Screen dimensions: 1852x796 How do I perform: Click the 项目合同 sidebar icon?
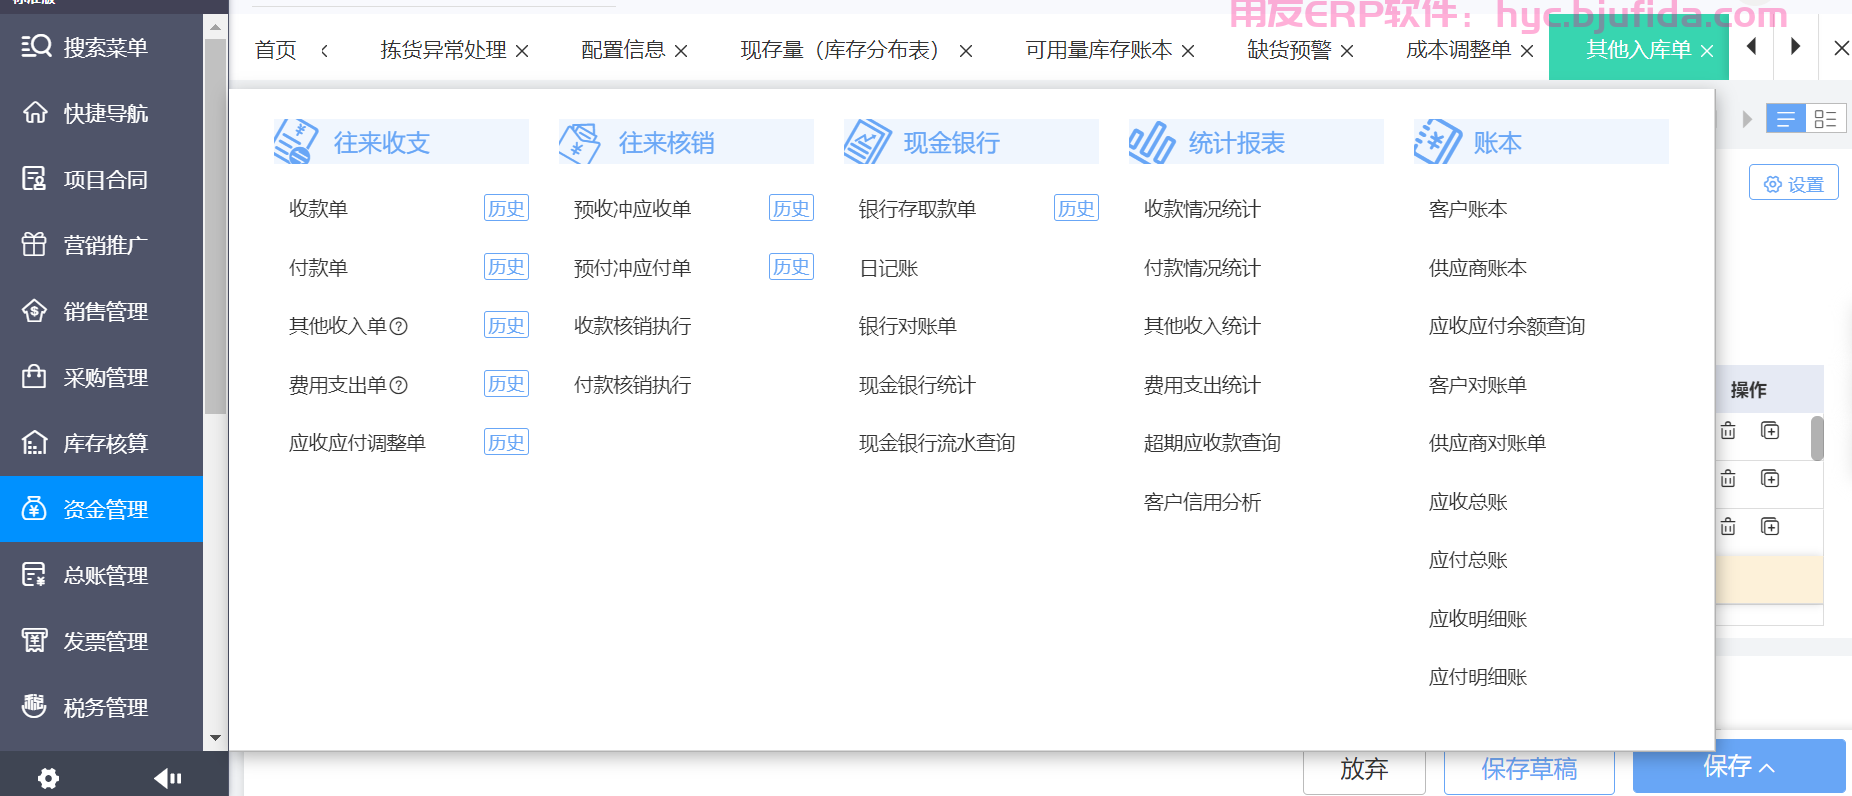click(x=35, y=178)
